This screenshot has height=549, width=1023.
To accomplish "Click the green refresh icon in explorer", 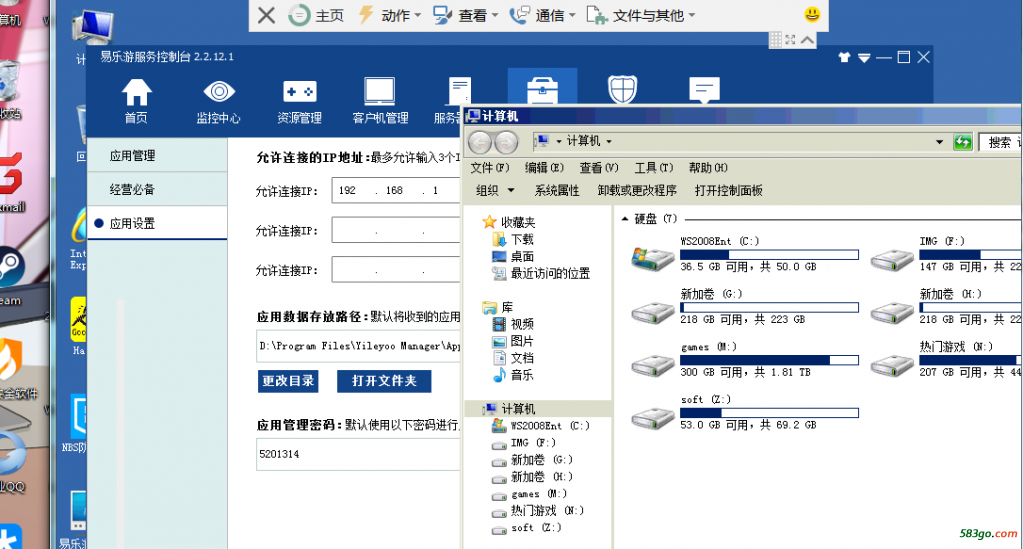I will click(x=962, y=142).
